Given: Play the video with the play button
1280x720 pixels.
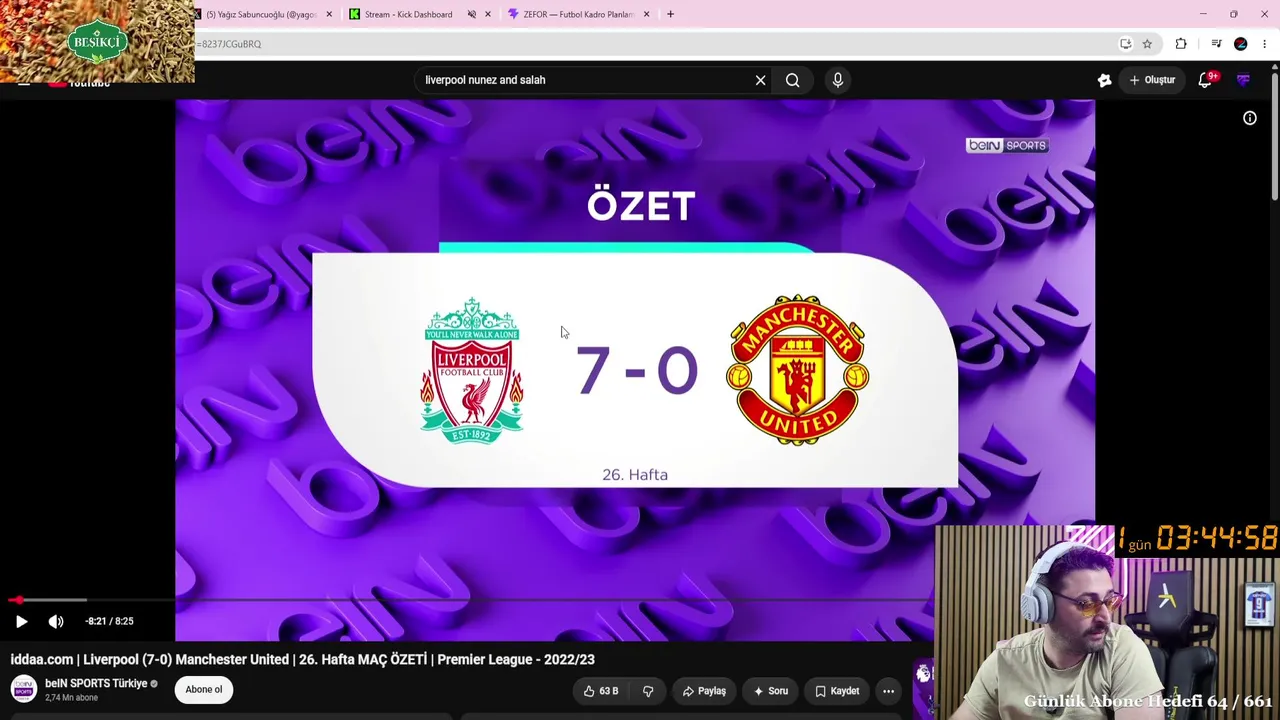Looking at the screenshot, I should (21, 621).
